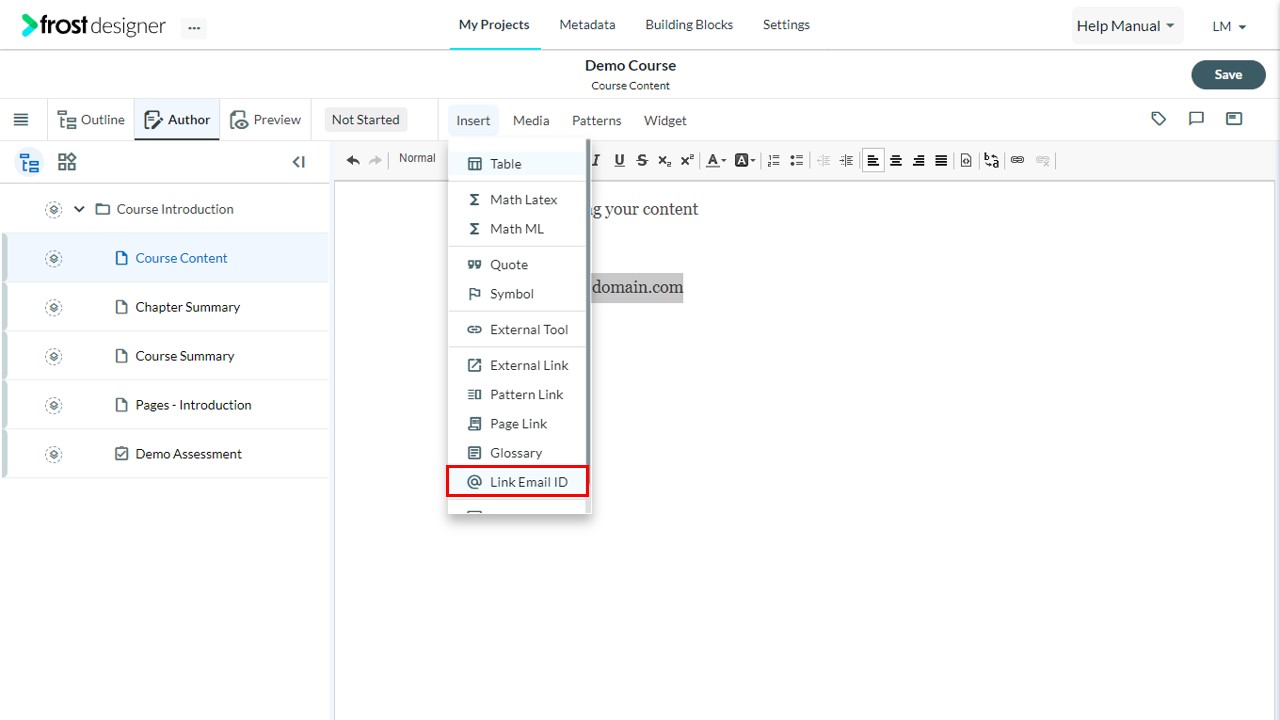The width and height of the screenshot is (1280, 720).
Task: Click the Frost Designer logo
Action: 93,26
